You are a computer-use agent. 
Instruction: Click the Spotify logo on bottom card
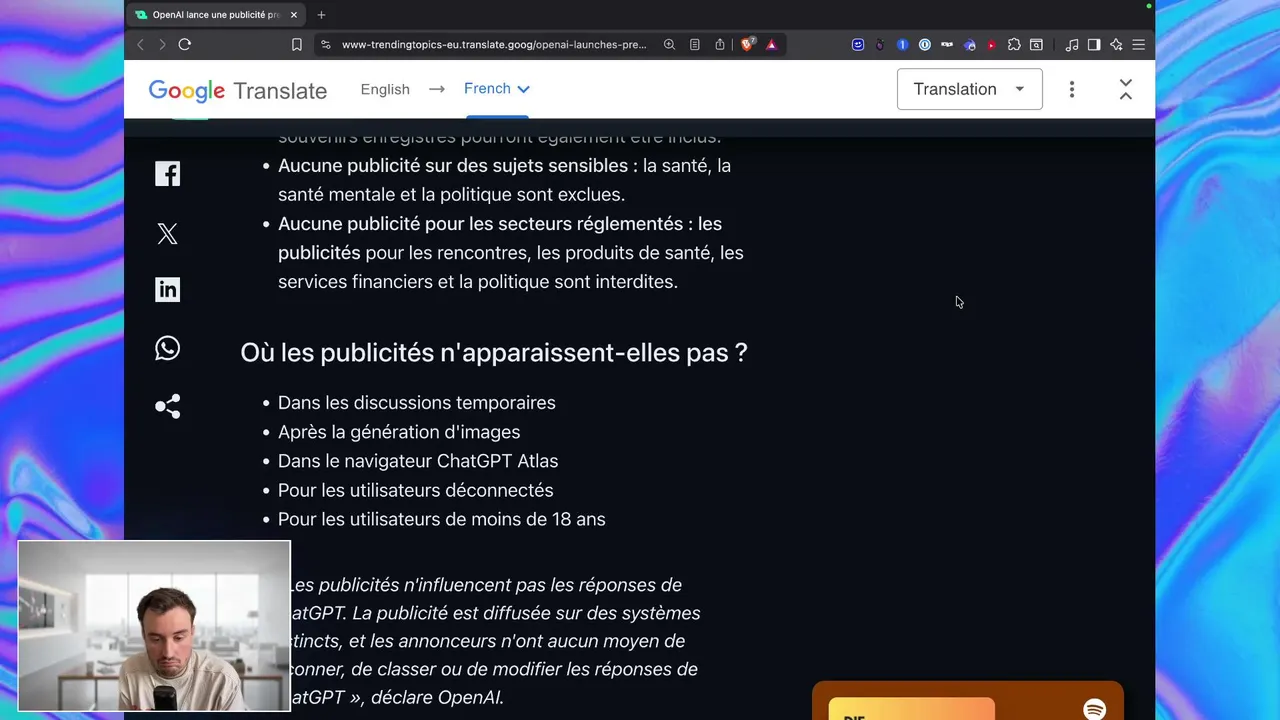tap(1094, 709)
